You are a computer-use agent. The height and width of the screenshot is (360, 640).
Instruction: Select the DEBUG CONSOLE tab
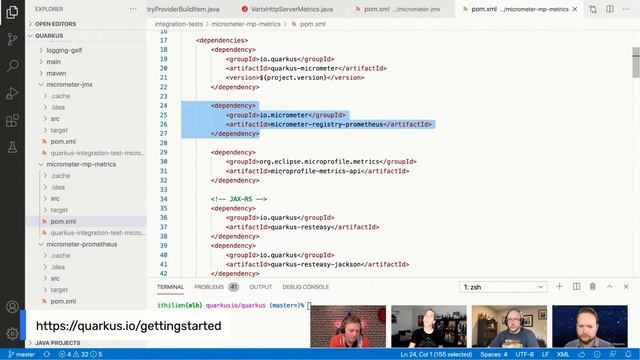(305, 287)
